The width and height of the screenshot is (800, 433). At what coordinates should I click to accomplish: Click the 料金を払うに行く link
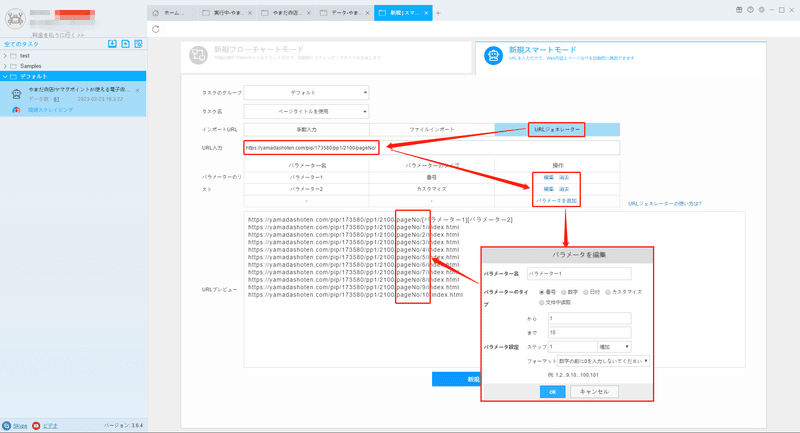(x=58, y=35)
